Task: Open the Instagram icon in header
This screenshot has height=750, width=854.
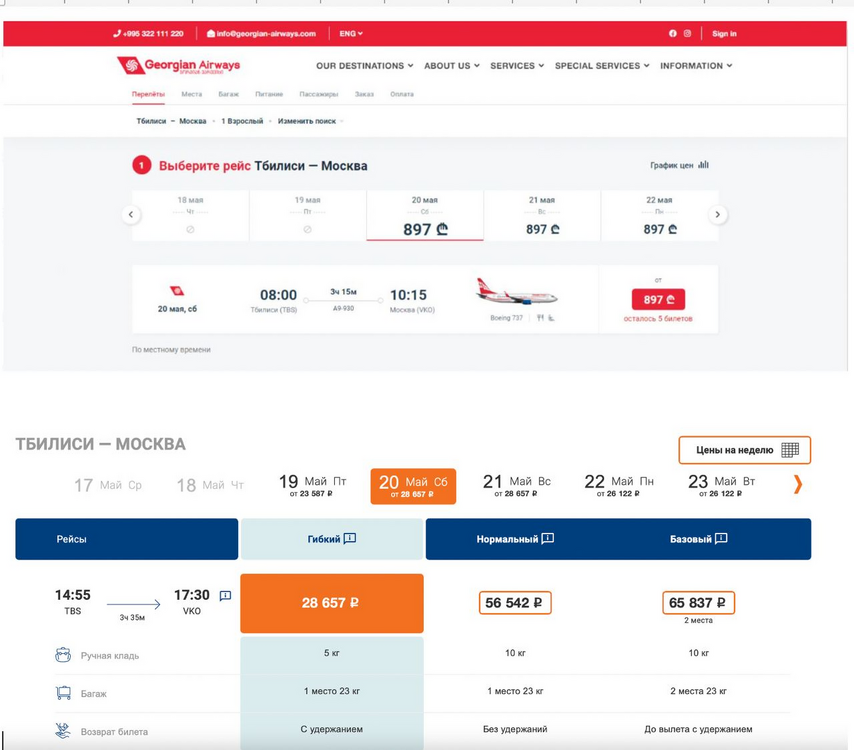Action: 687,33
